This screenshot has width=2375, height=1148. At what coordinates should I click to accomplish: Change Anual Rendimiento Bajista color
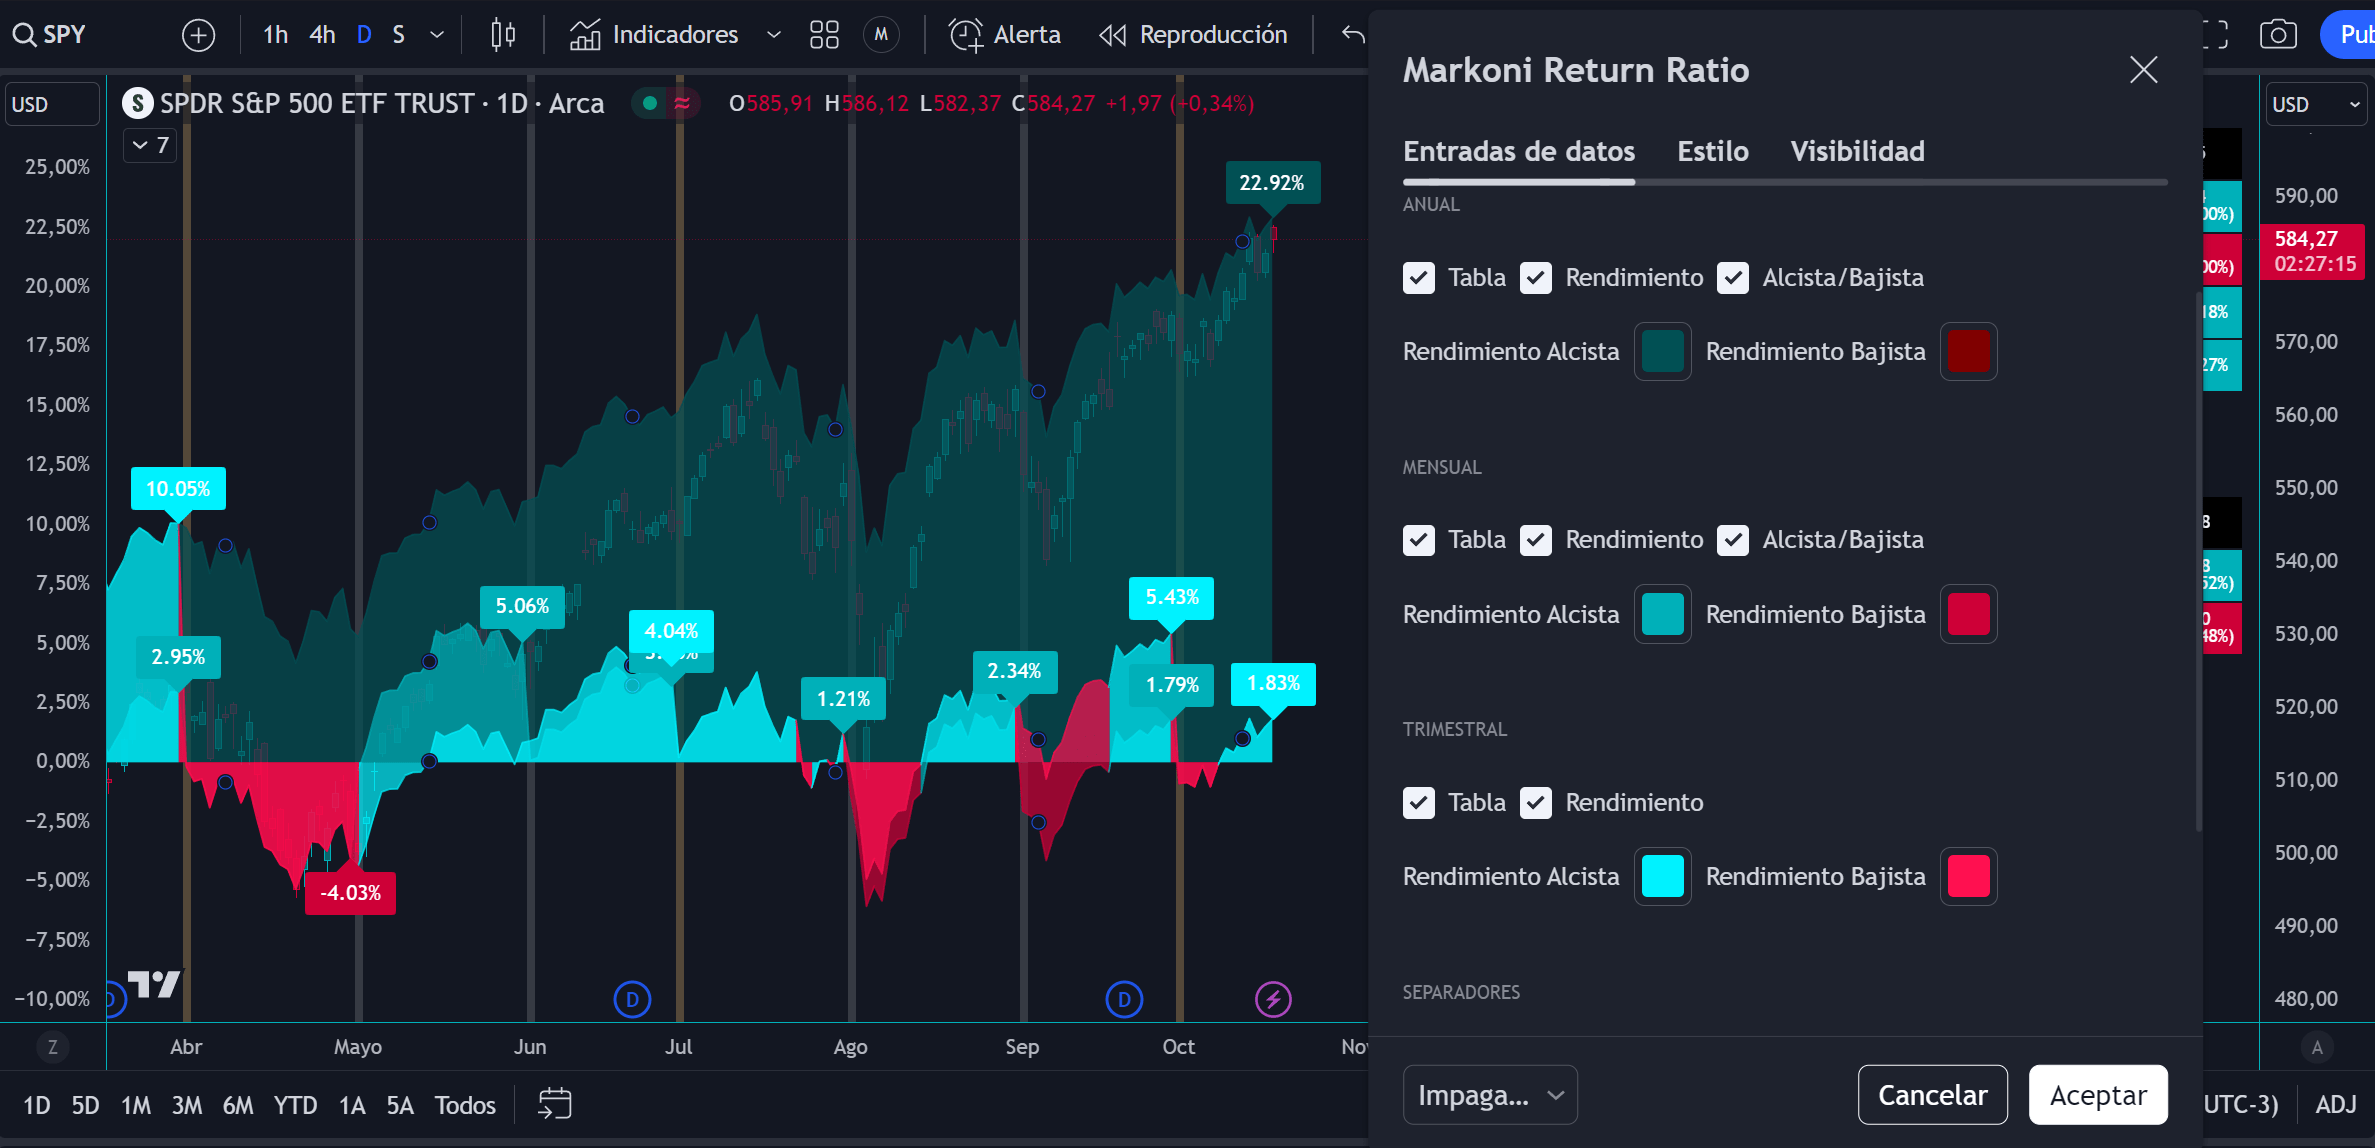tap(1969, 352)
